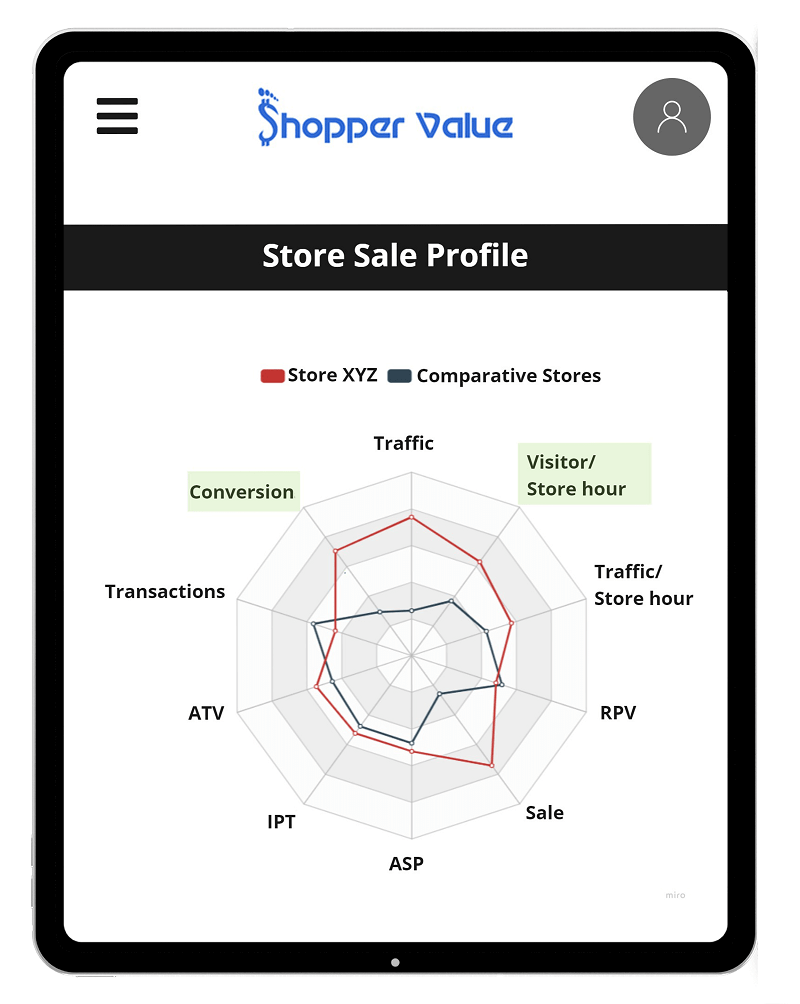Toggle the Comparative Stores legend swatch
The height and width of the screenshot is (1004, 800).
(399, 376)
